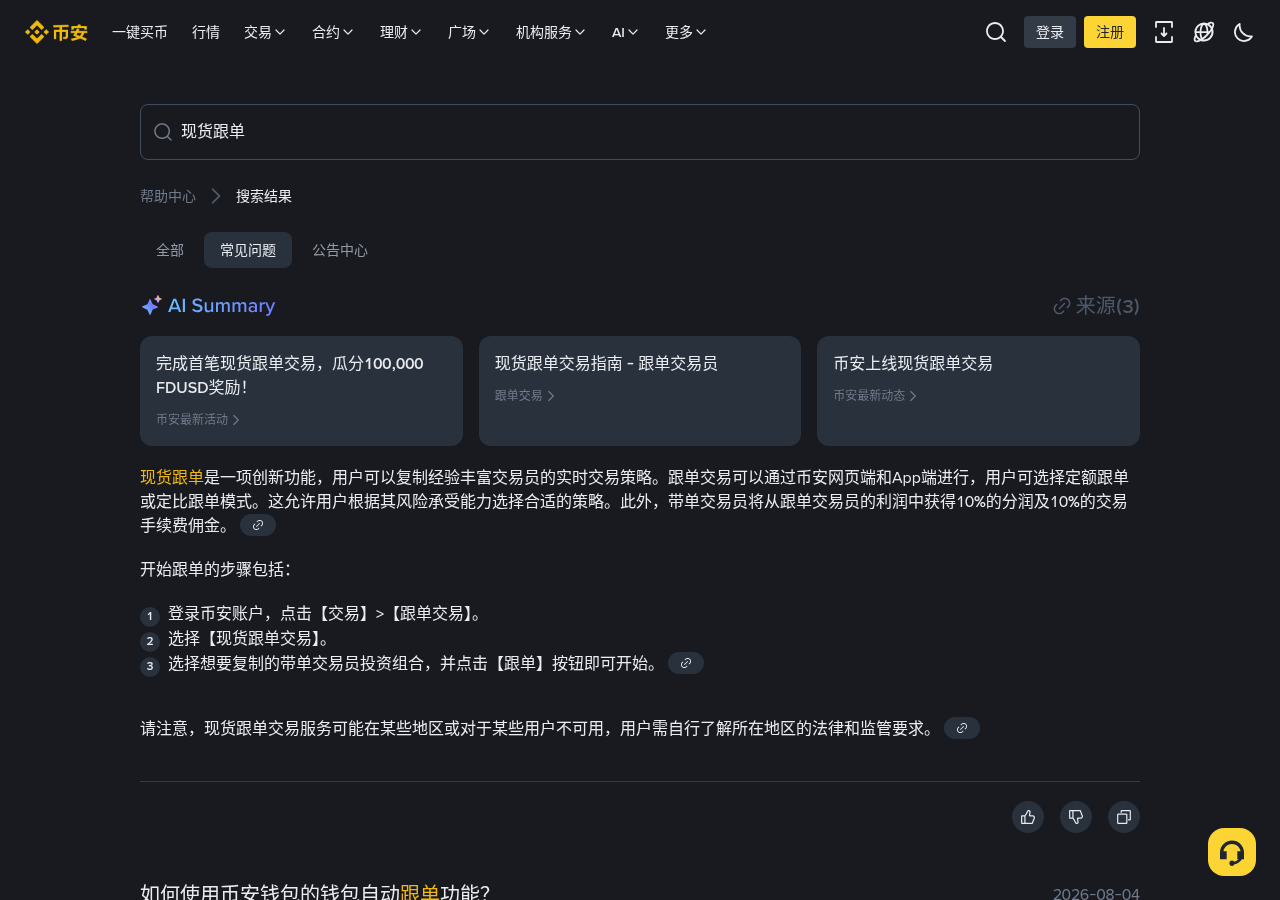Open 来源(3) sources link
Image resolution: width=1280 pixels, height=900 pixels.
(1096, 306)
